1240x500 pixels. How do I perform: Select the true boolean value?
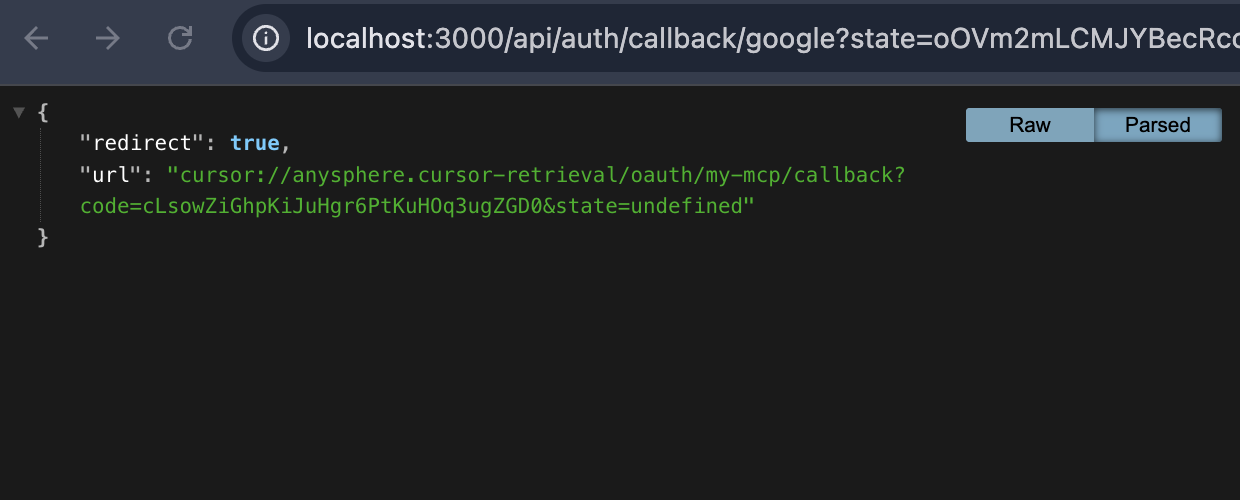coord(255,143)
